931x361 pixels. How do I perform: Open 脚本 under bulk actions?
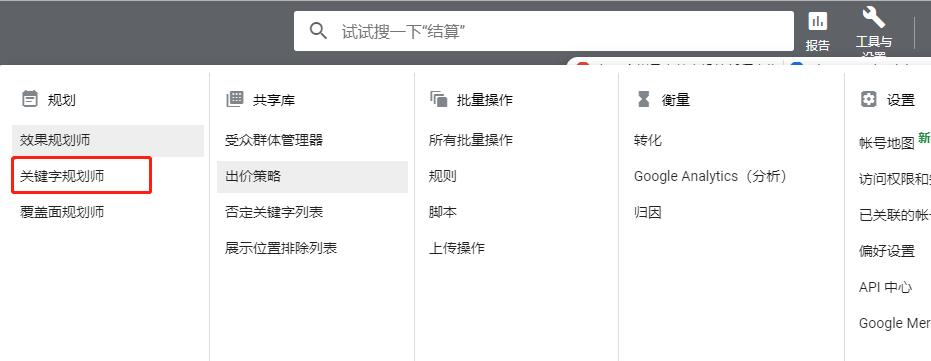pyautogui.click(x=442, y=212)
